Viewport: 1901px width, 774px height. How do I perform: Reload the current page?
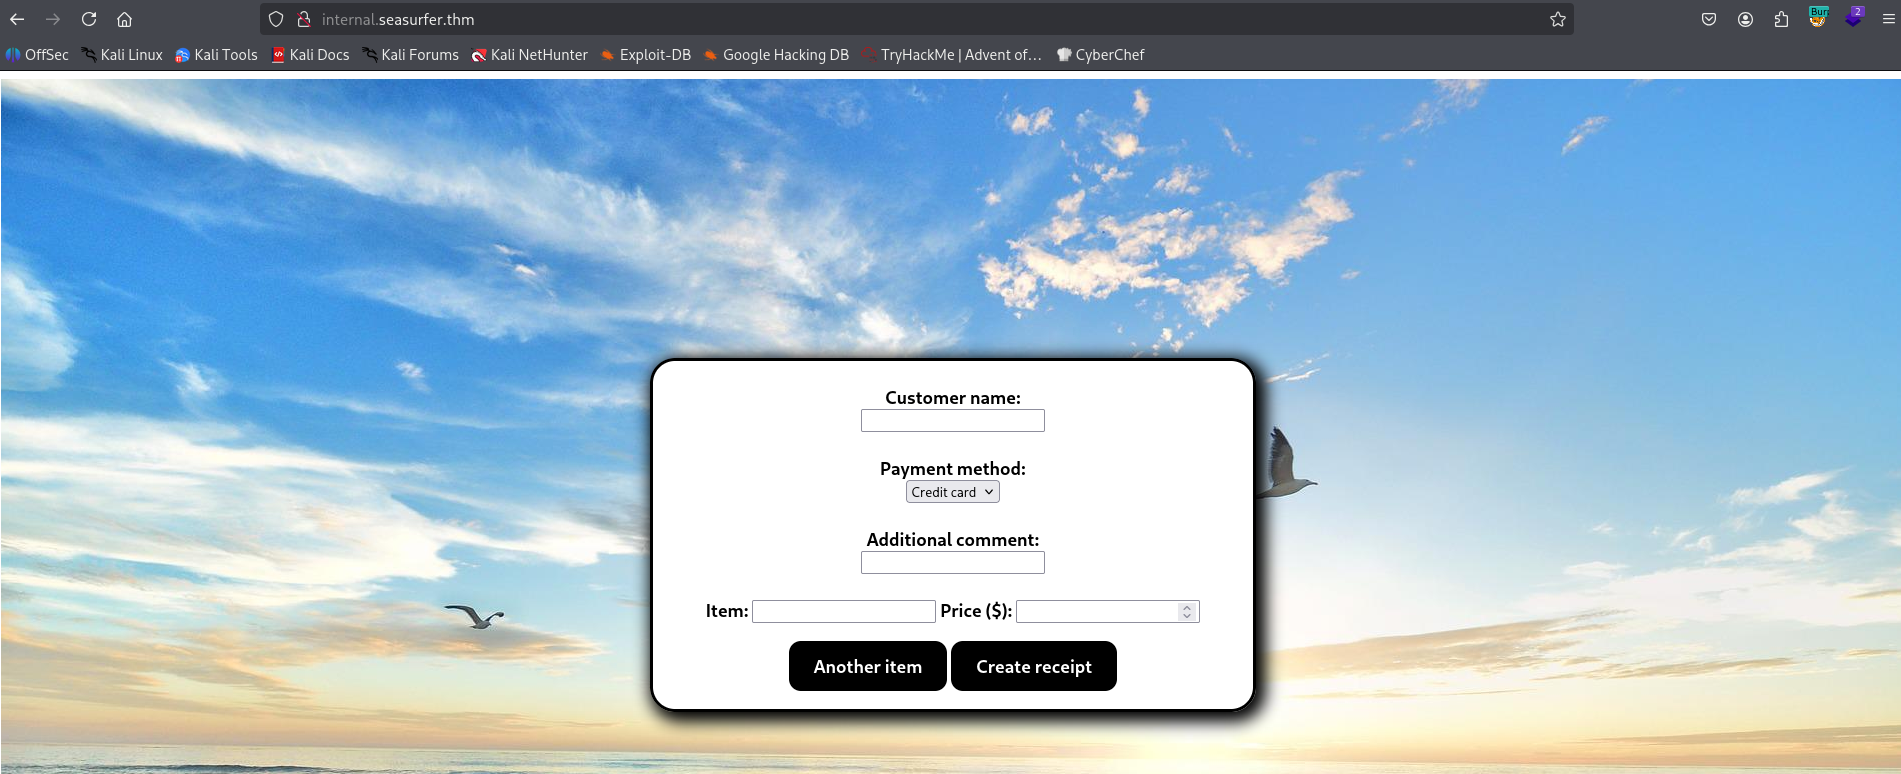[89, 19]
